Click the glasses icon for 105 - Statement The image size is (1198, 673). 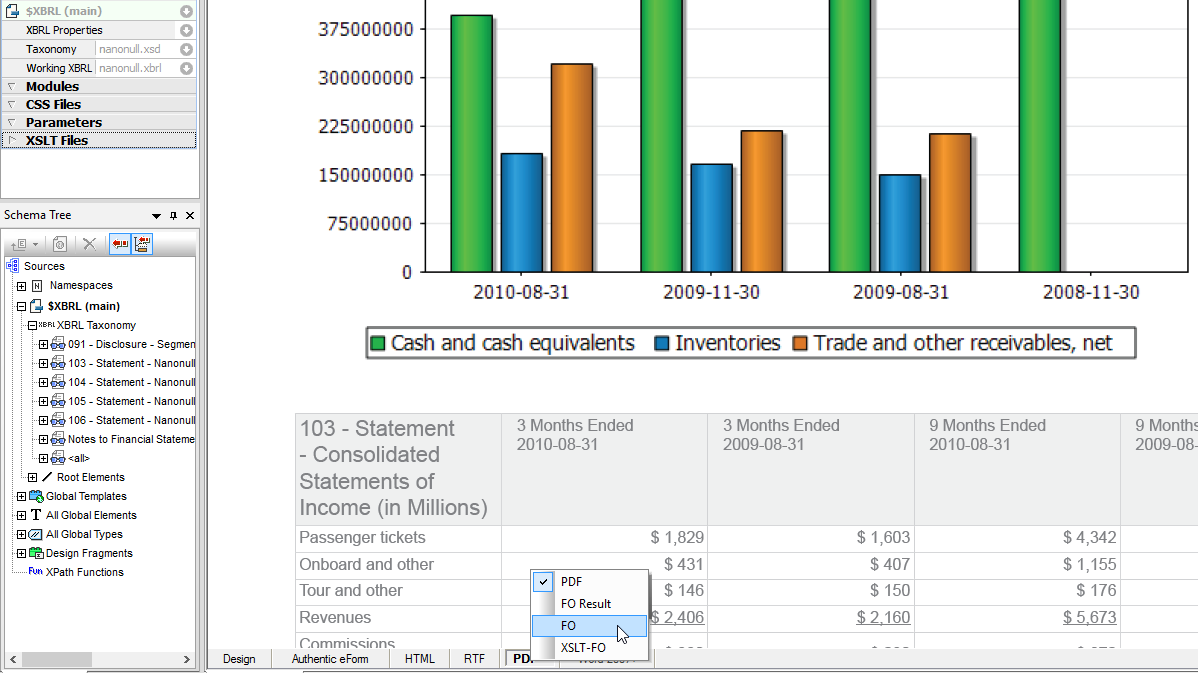click(x=58, y=401)
